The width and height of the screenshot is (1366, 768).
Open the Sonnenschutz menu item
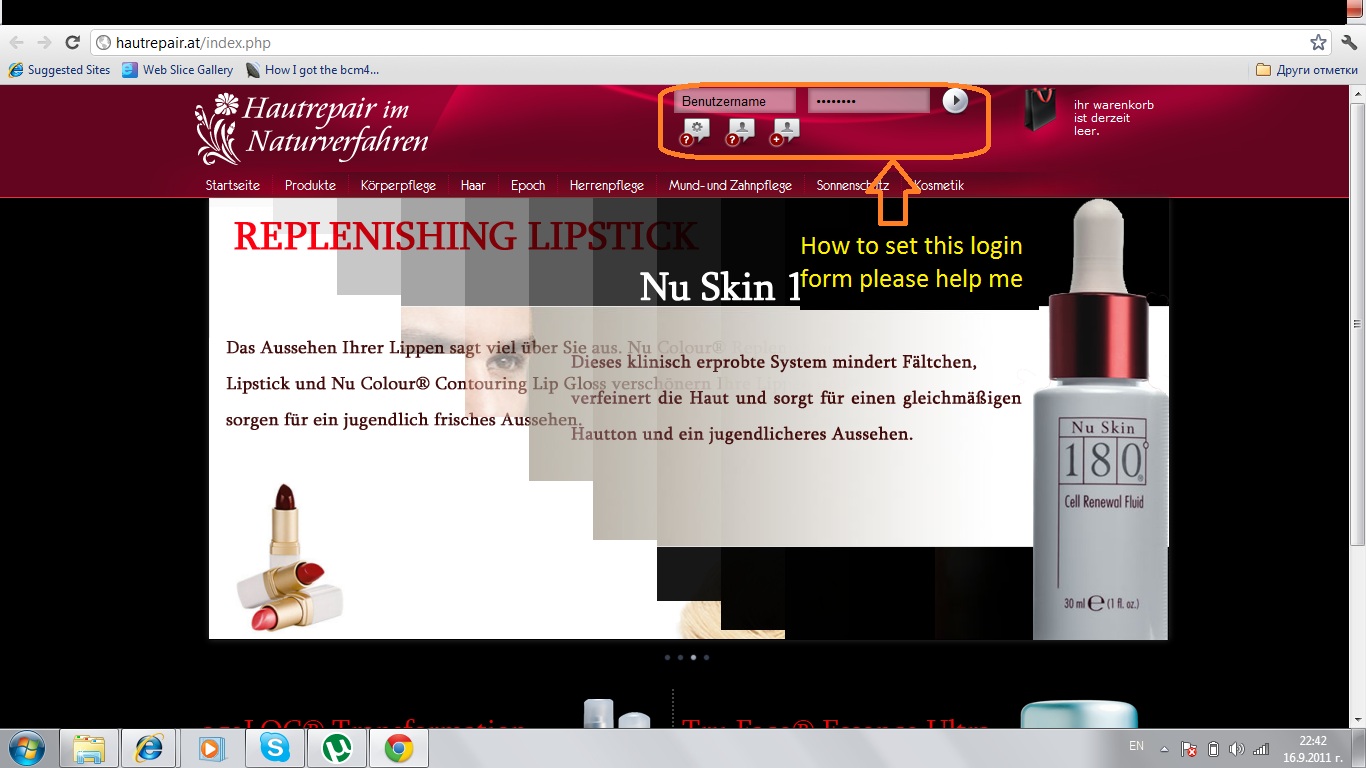(852, 185)
